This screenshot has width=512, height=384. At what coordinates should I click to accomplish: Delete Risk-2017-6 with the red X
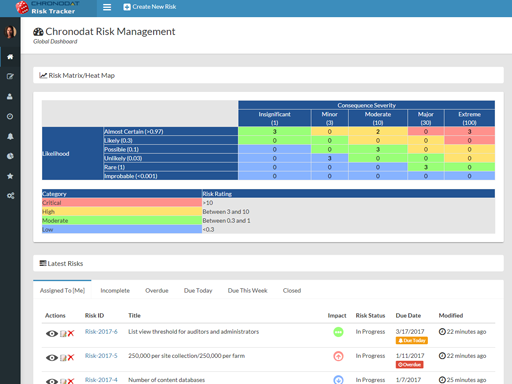coord(71,333)
